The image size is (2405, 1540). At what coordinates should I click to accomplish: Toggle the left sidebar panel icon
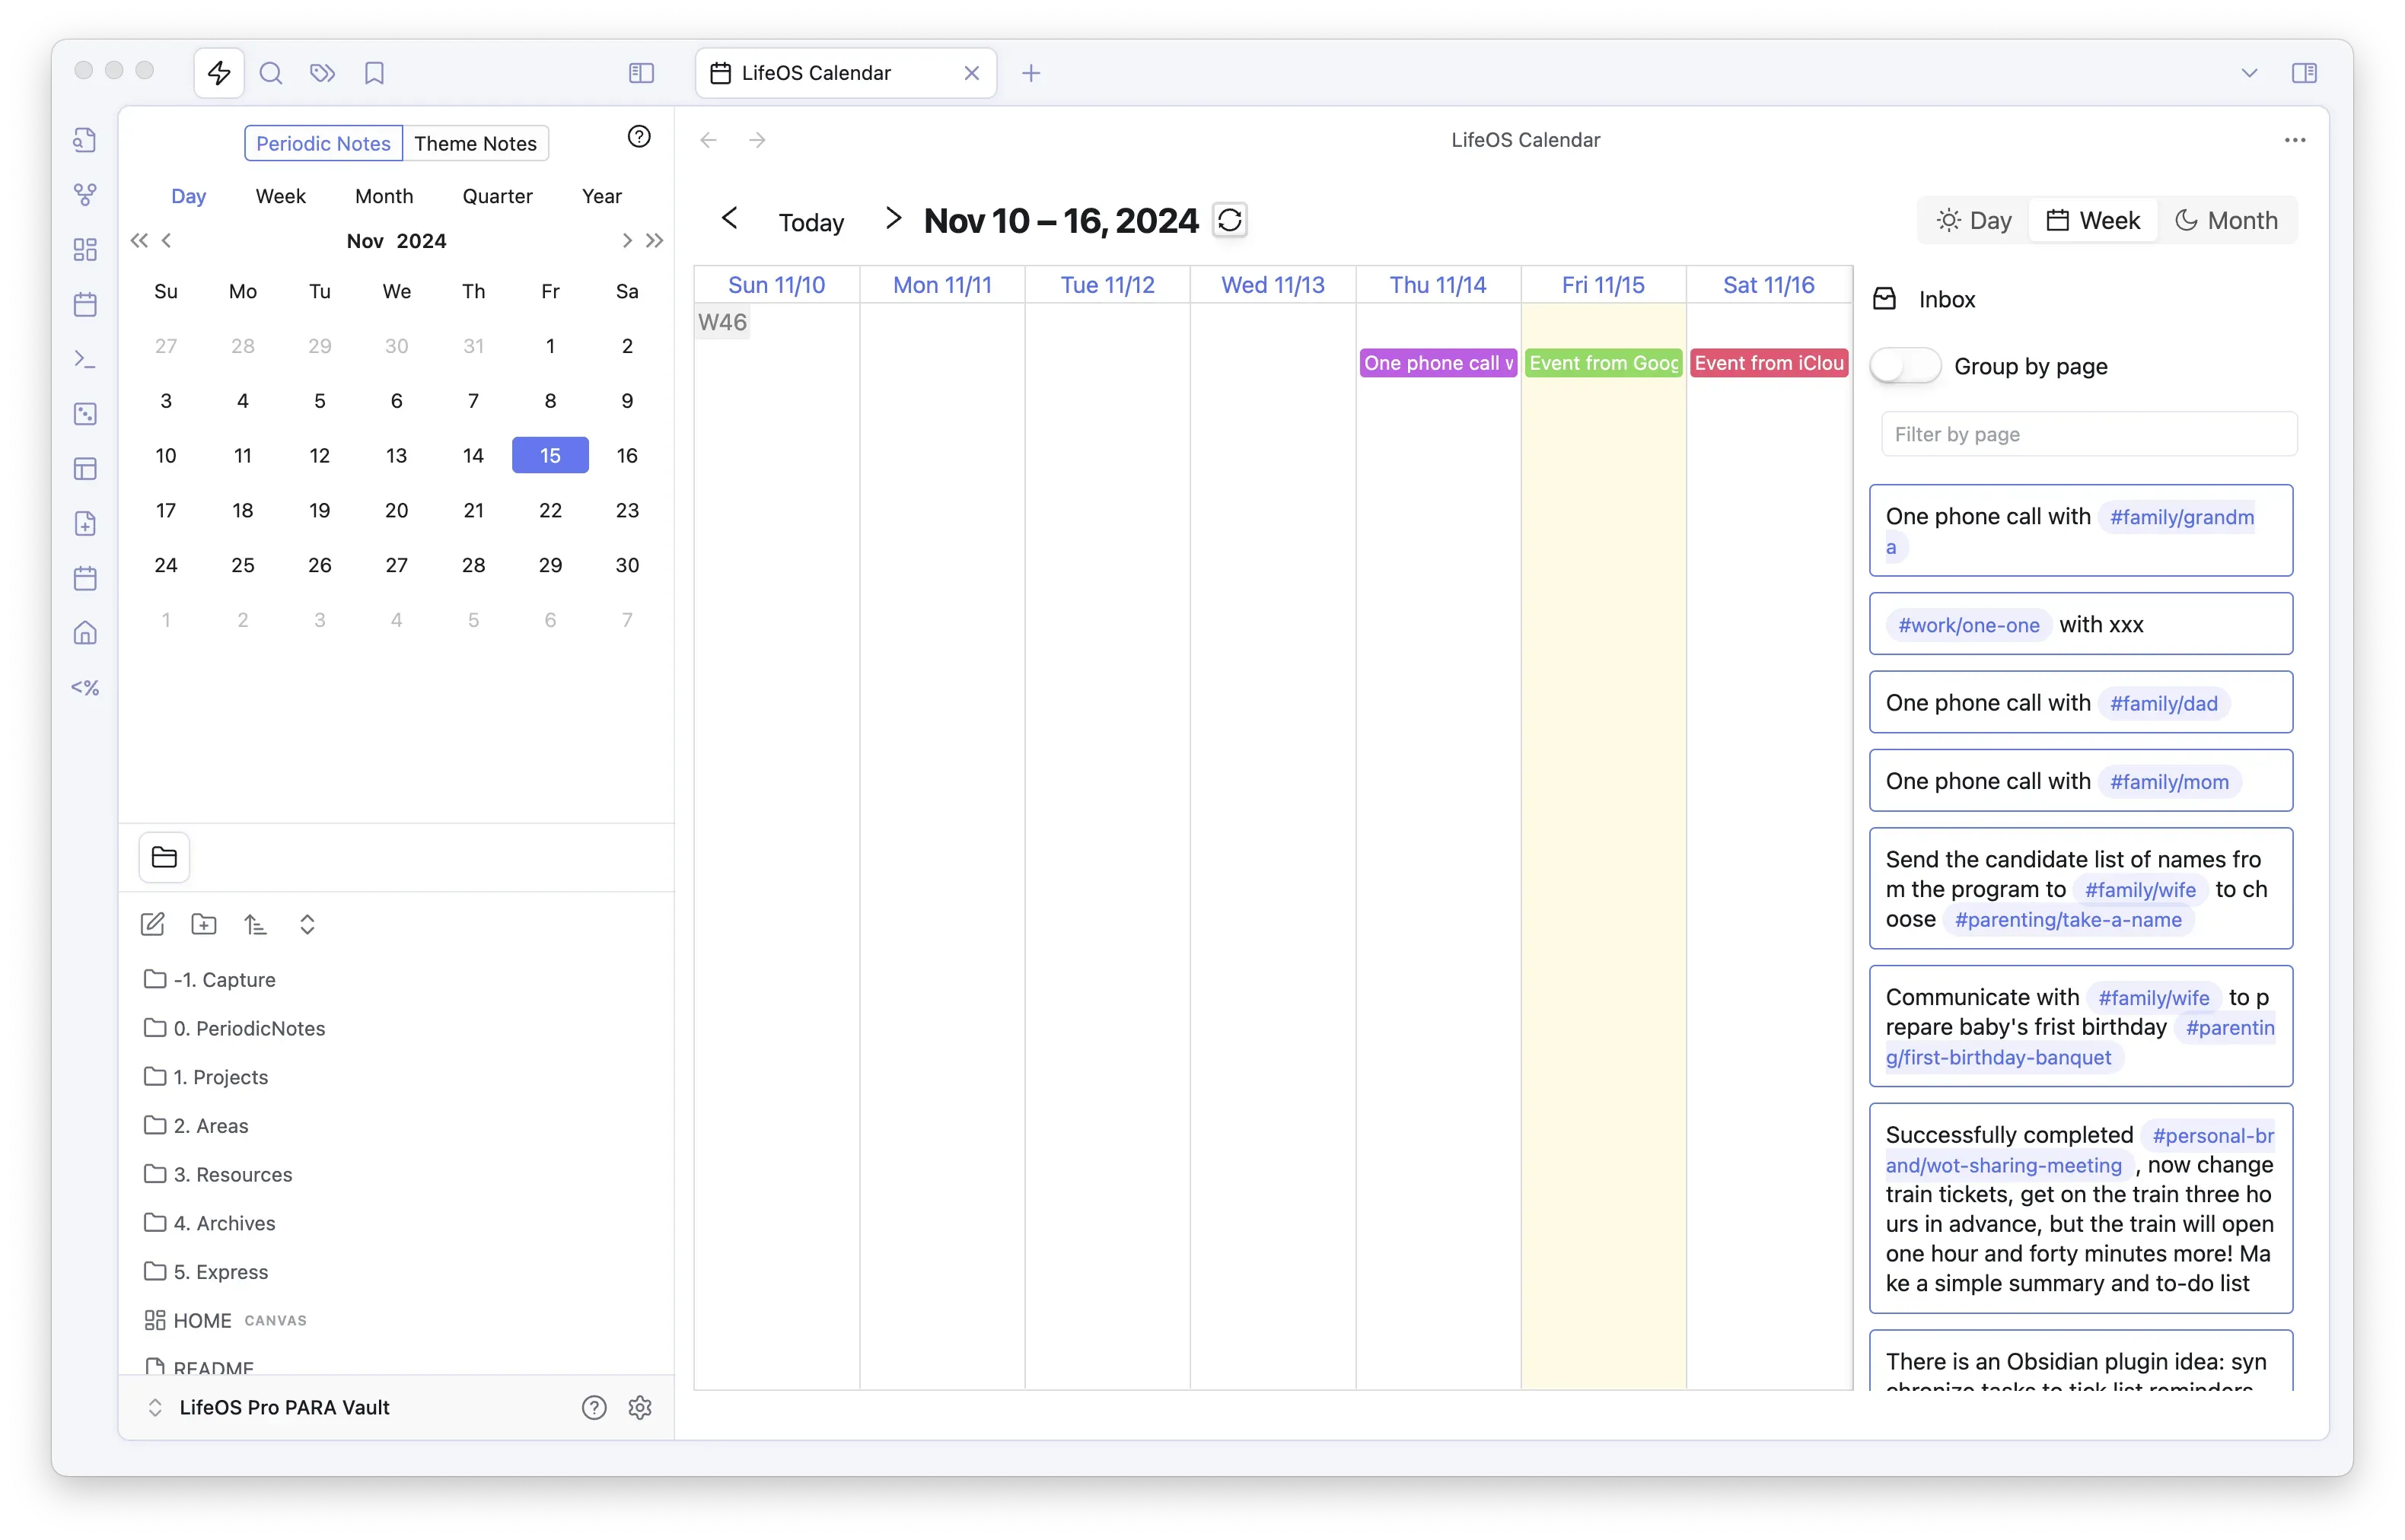click(x=641, y=73)
